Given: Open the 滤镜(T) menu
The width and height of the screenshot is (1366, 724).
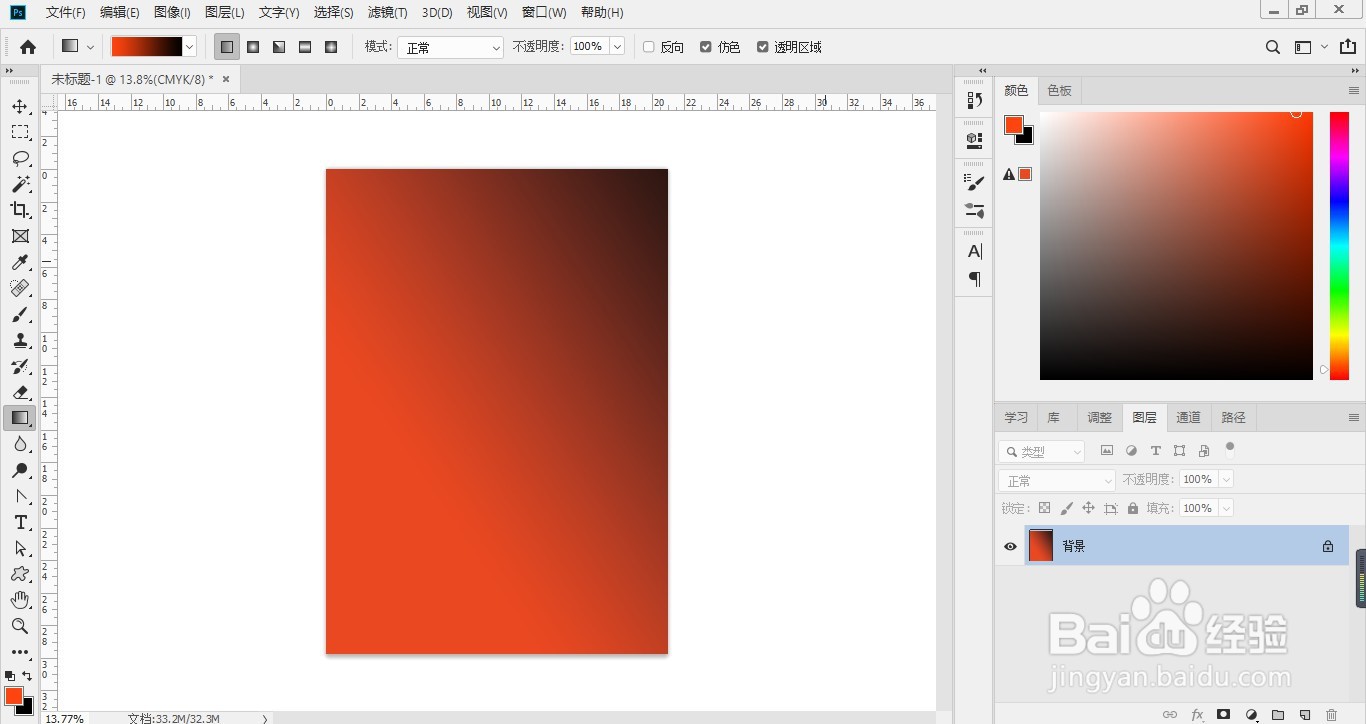Looking at the screenshot, I should coord(387,12).
